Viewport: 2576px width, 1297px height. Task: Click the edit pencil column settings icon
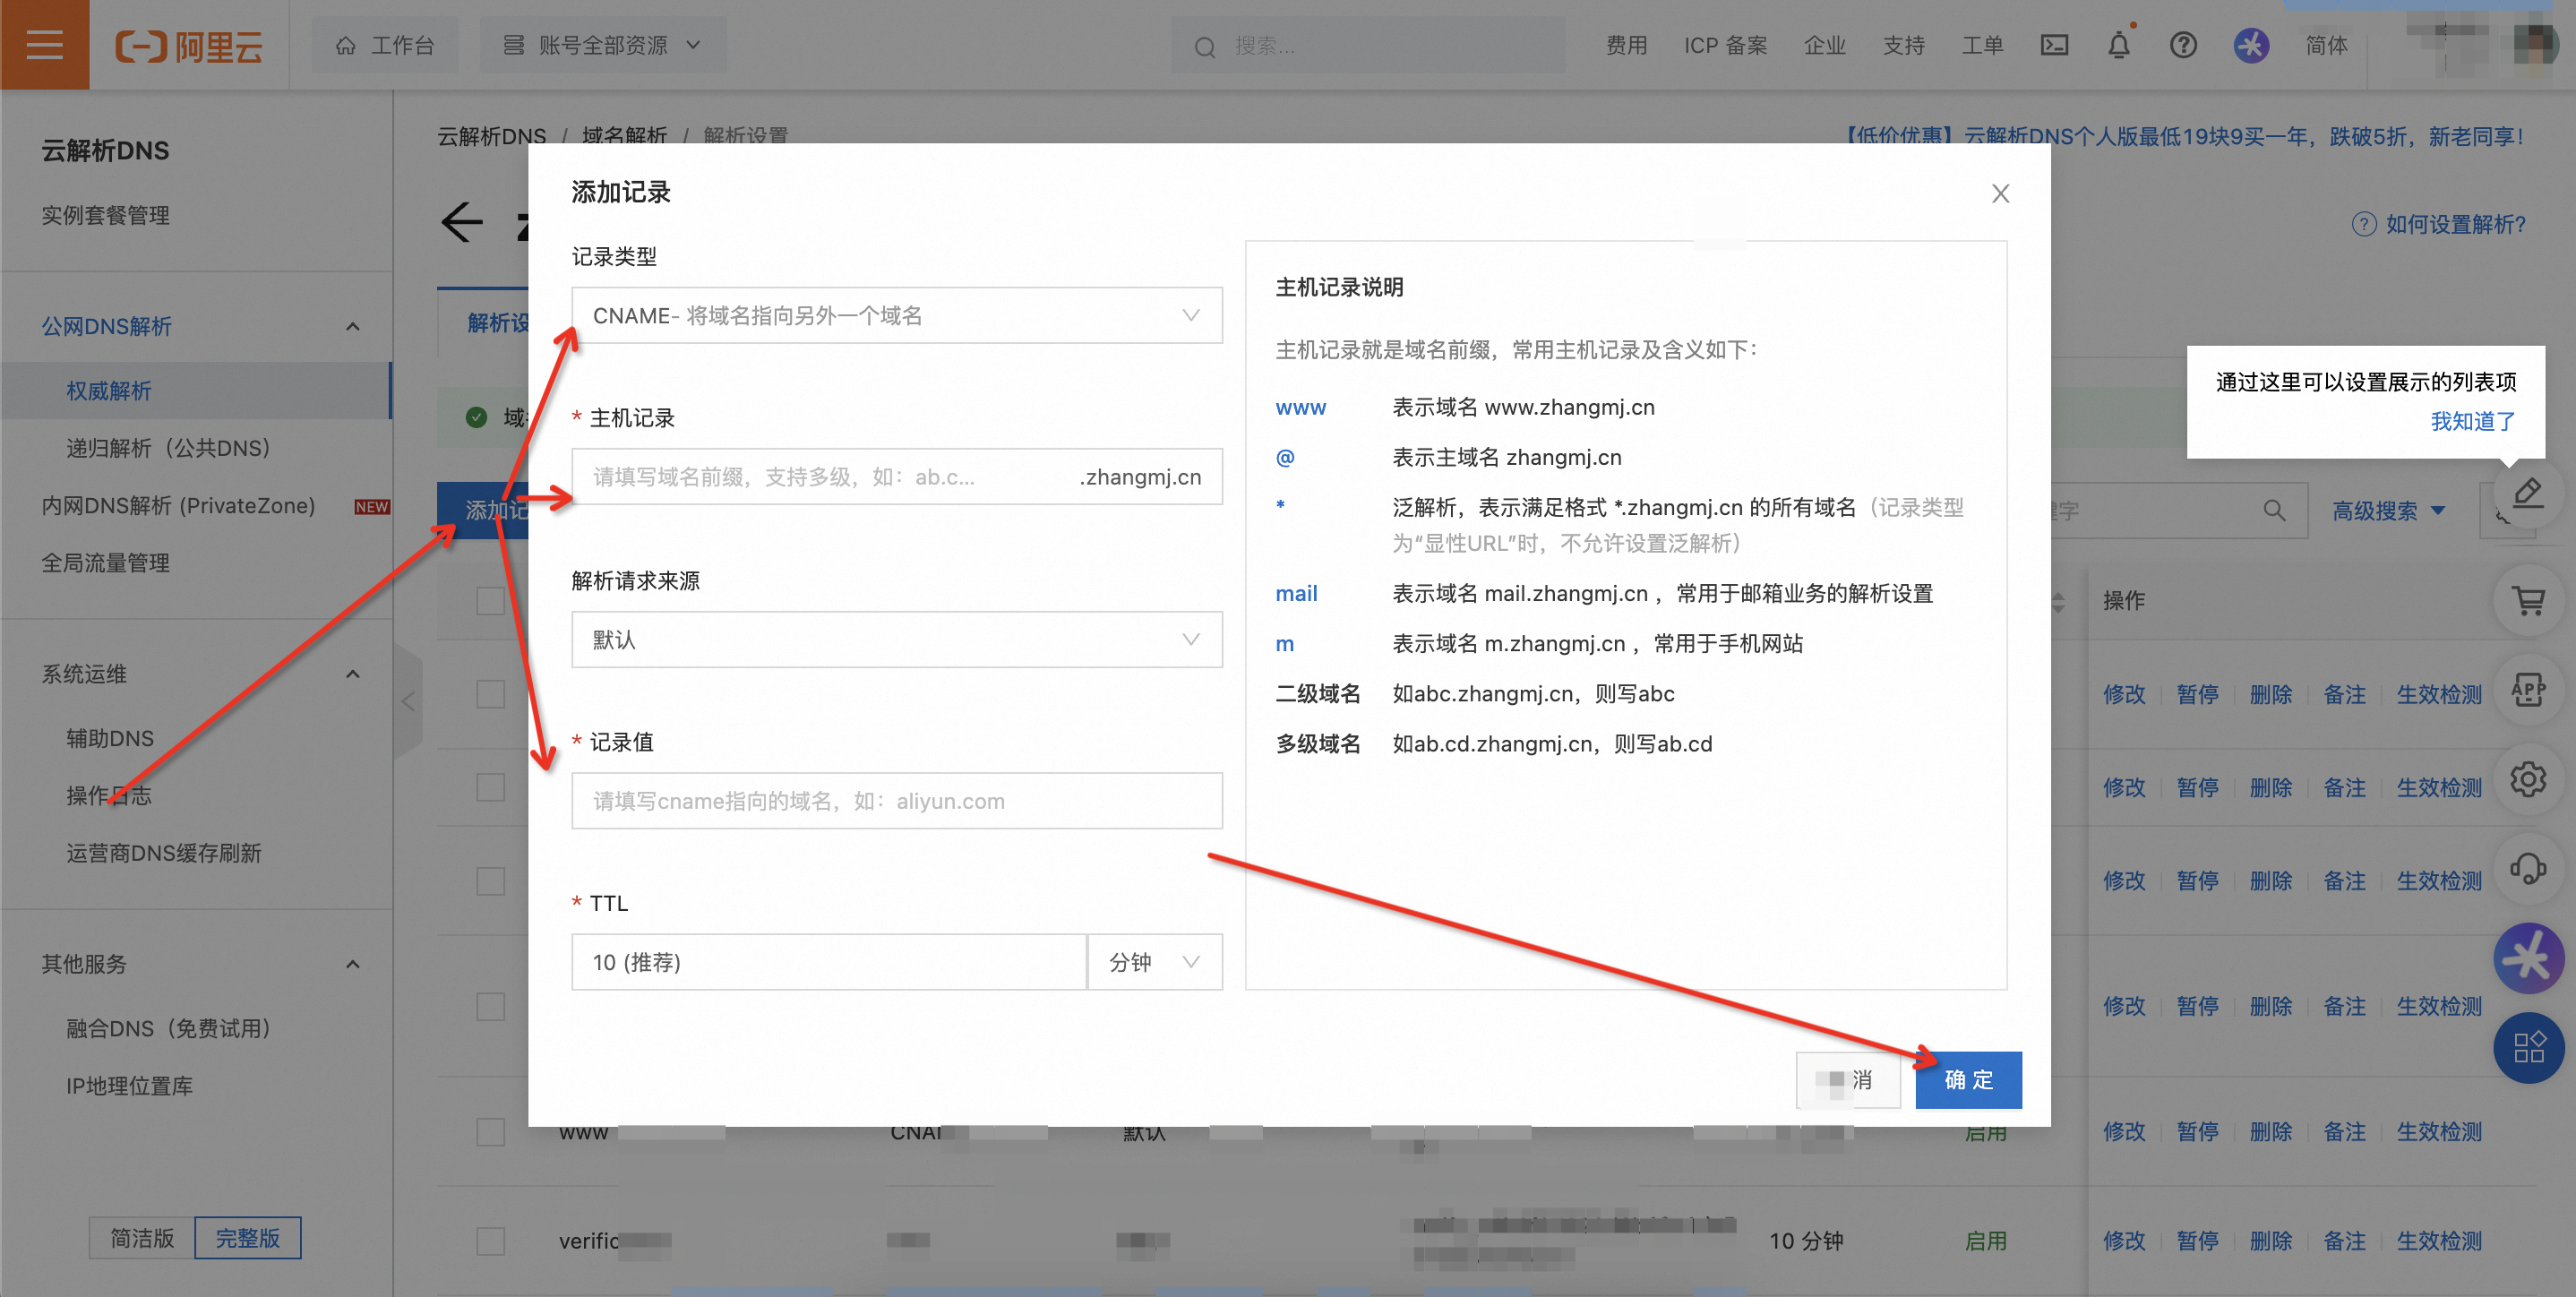click(2528, 492)
